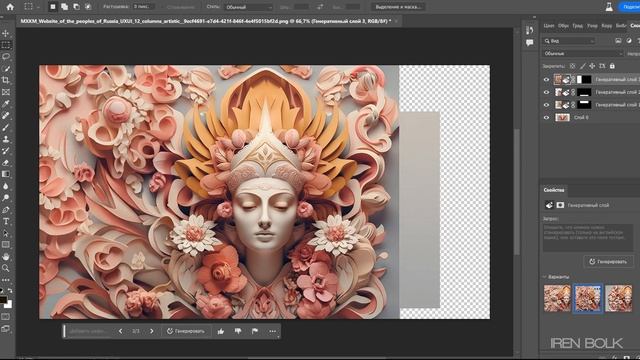Viewport: 640px width, 360px height.
Task: Select the Eraser tool
Action: (6, 162)
